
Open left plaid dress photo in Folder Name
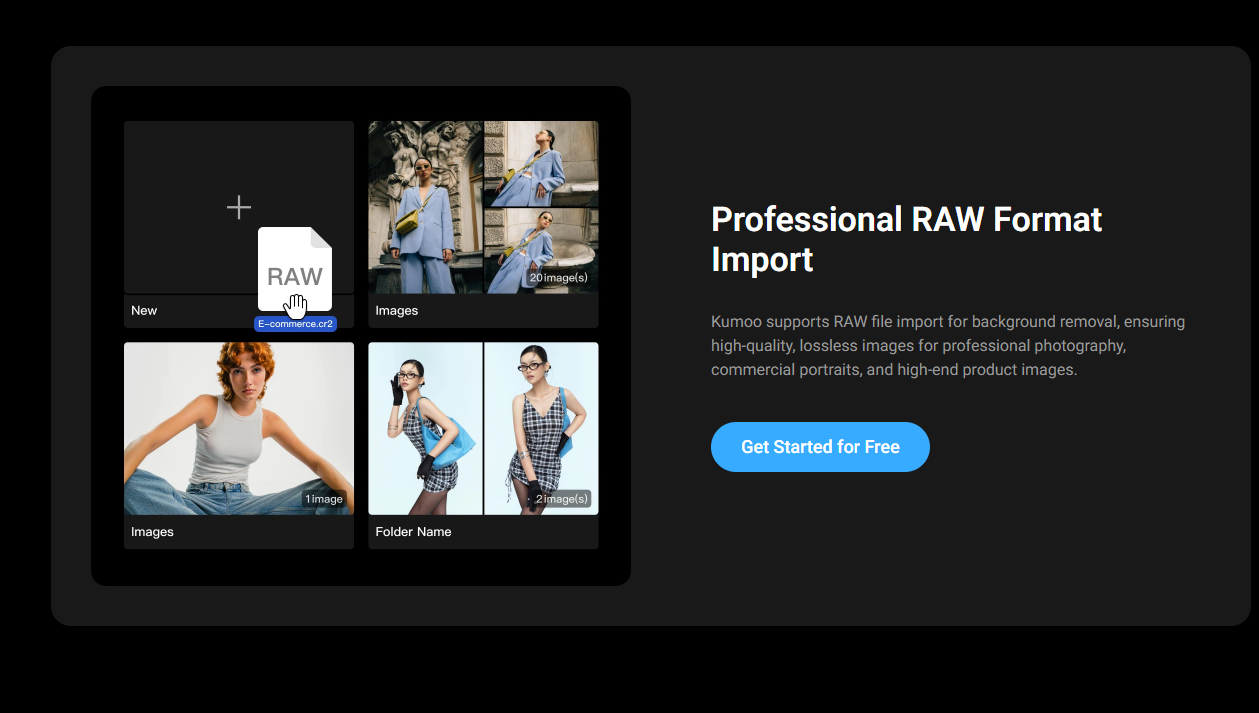click(425, 428)
